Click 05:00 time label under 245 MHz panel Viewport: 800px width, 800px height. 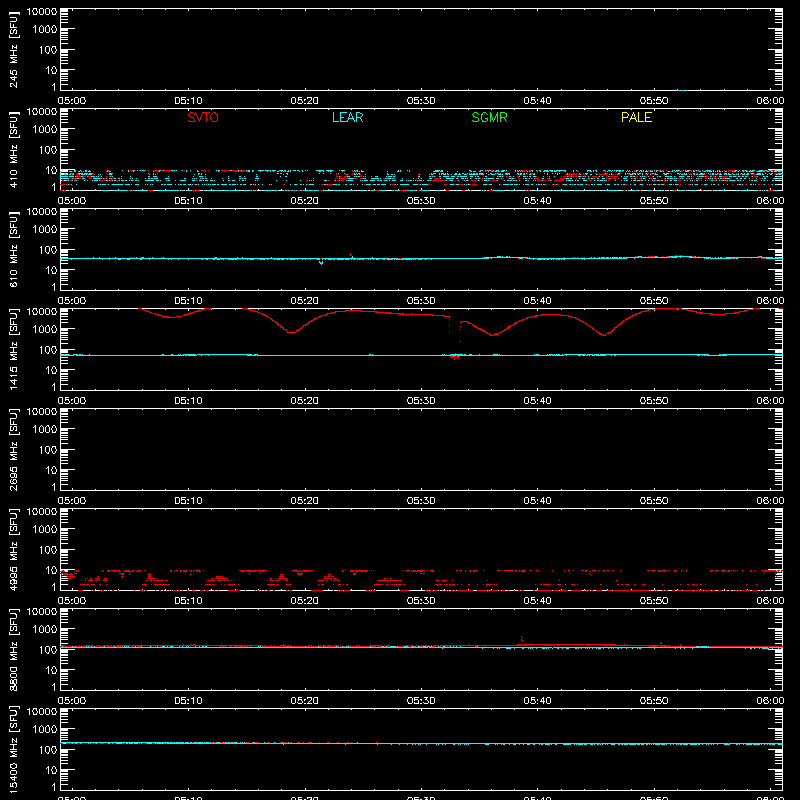pos(71,101)
